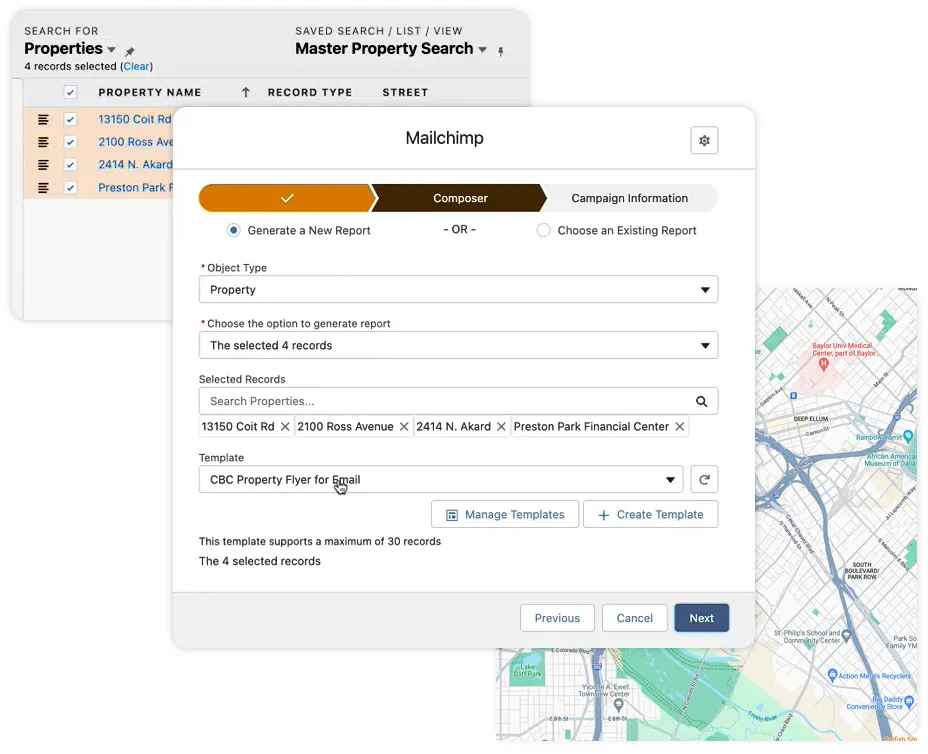This screenshot has height=754, width=928.
Task: Pin the Properties search object
Action: (x=130, y=51)
